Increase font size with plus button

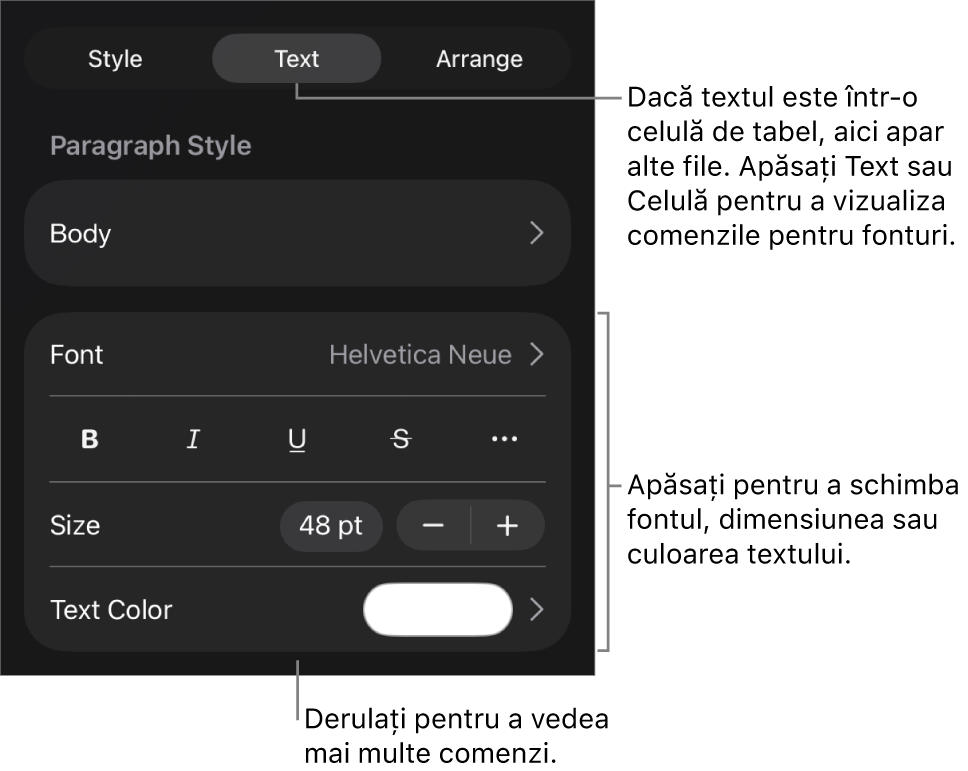pyautogui.click(x=507, y=525)
